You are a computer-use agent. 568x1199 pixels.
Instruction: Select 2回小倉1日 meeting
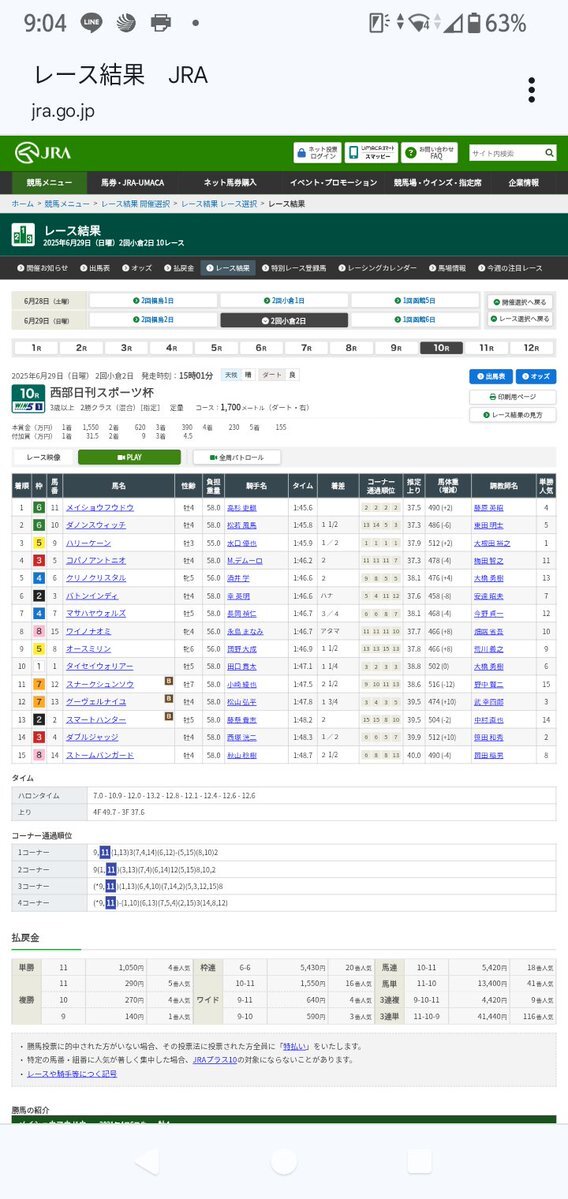[284, 301]
